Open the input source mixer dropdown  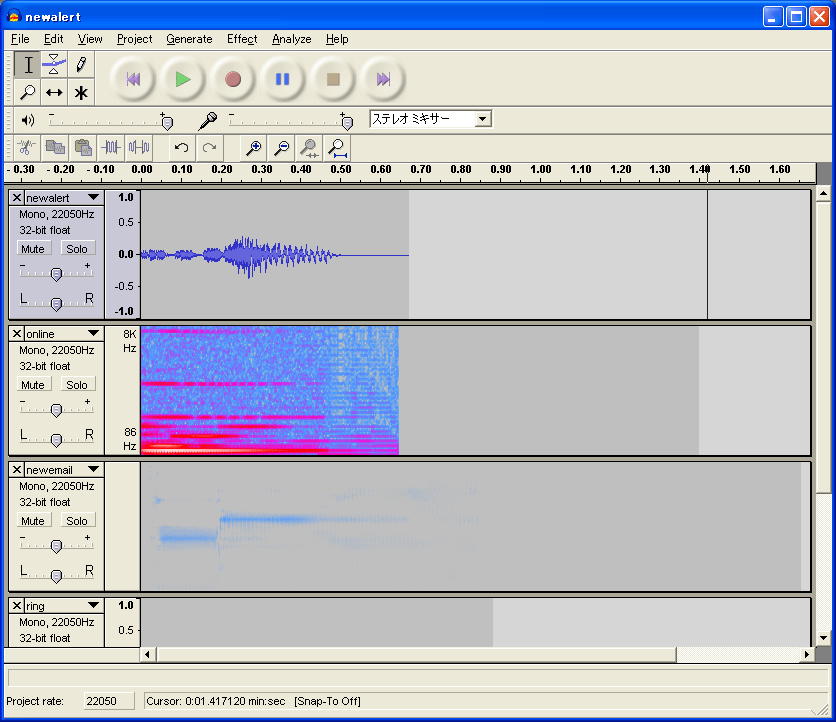[483, 119]
